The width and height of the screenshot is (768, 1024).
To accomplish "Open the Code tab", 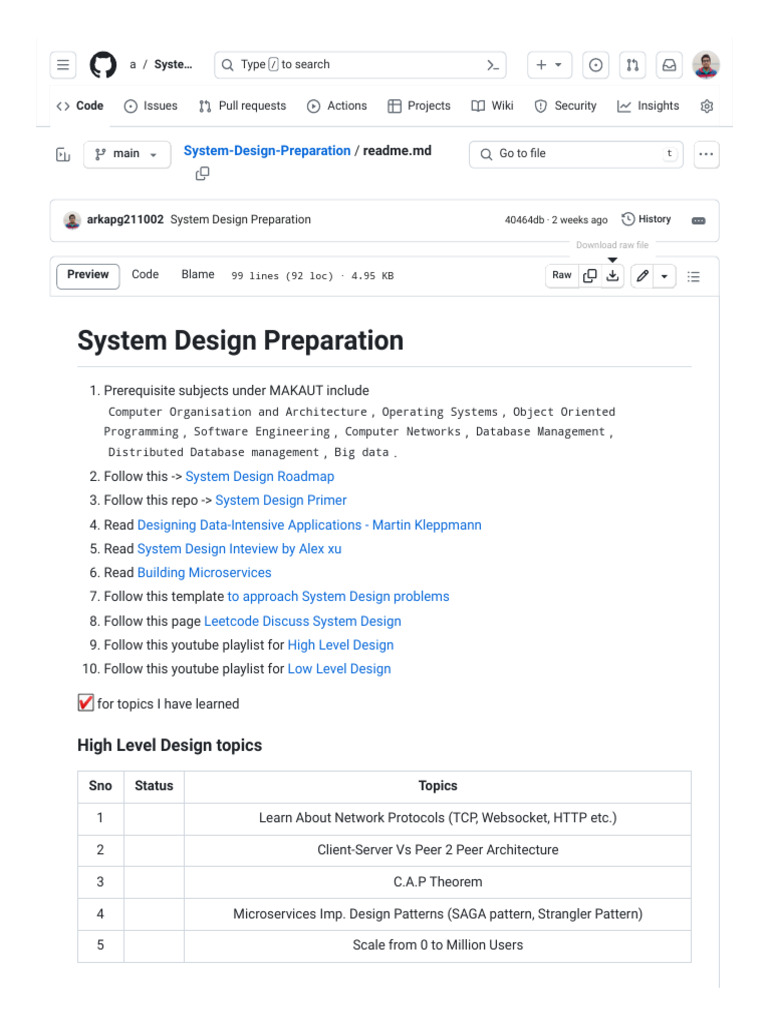I will [x=80, y=106].
